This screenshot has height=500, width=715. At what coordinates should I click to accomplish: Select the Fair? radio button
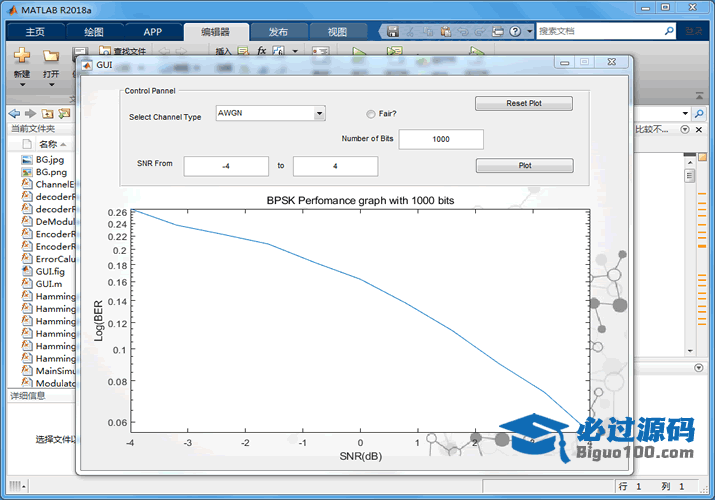click(x=371, y=114)
